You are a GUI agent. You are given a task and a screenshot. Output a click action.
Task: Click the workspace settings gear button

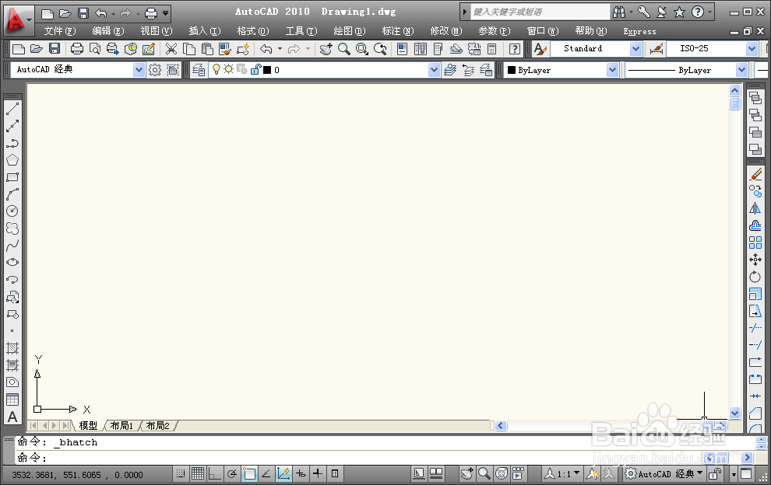point(155,70)
